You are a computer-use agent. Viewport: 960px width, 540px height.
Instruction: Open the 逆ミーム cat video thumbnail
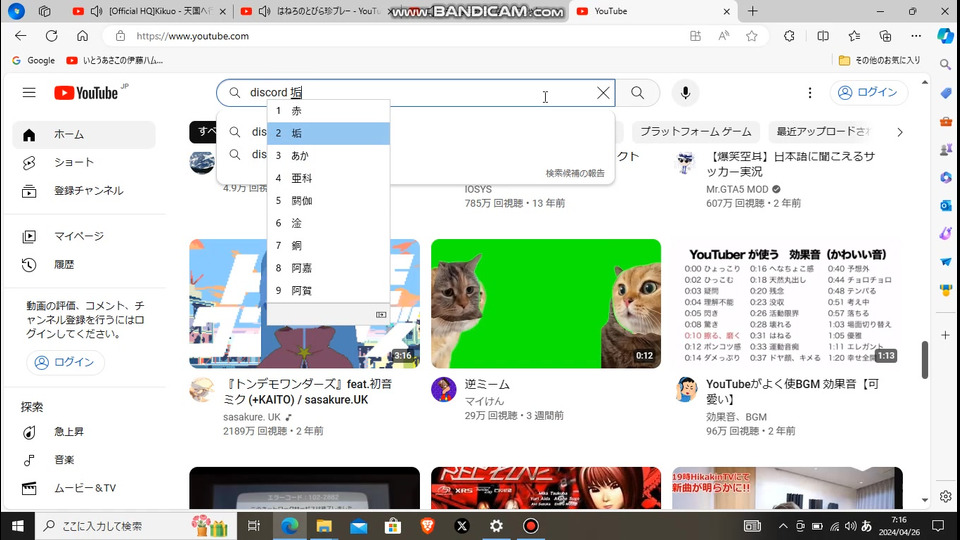coord(546,304)
